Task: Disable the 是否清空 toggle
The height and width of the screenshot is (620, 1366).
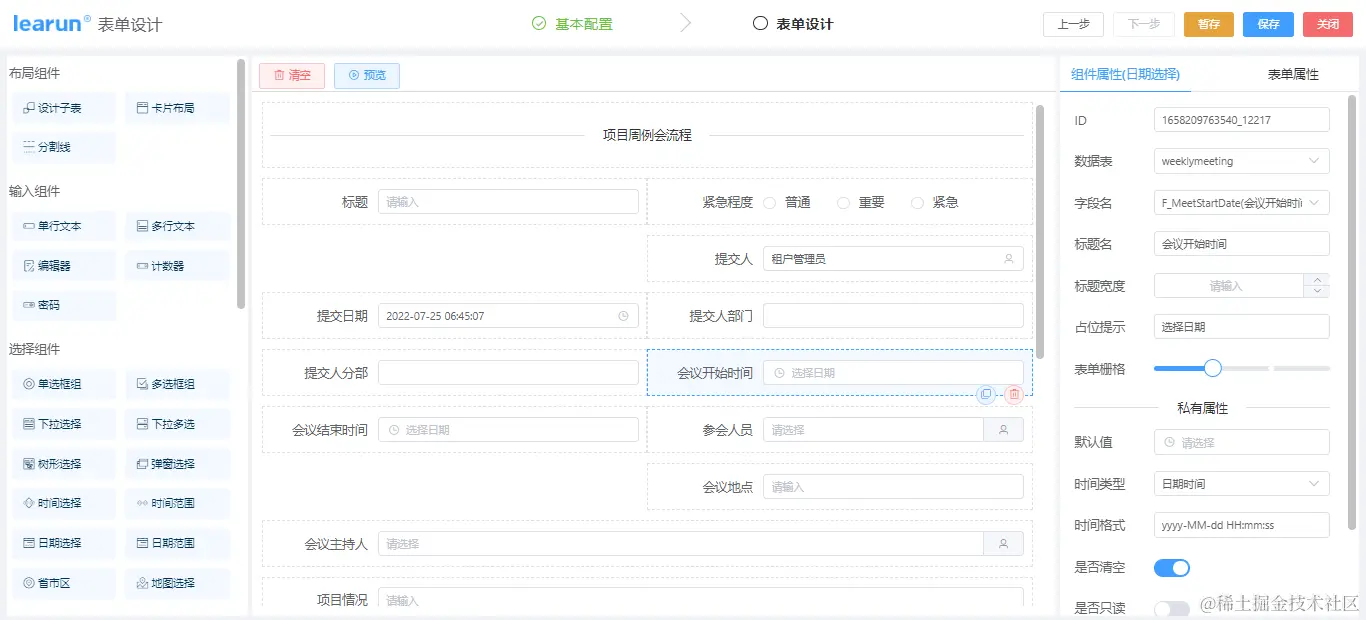Action: pyautogui.click(x=1171, y=566)
